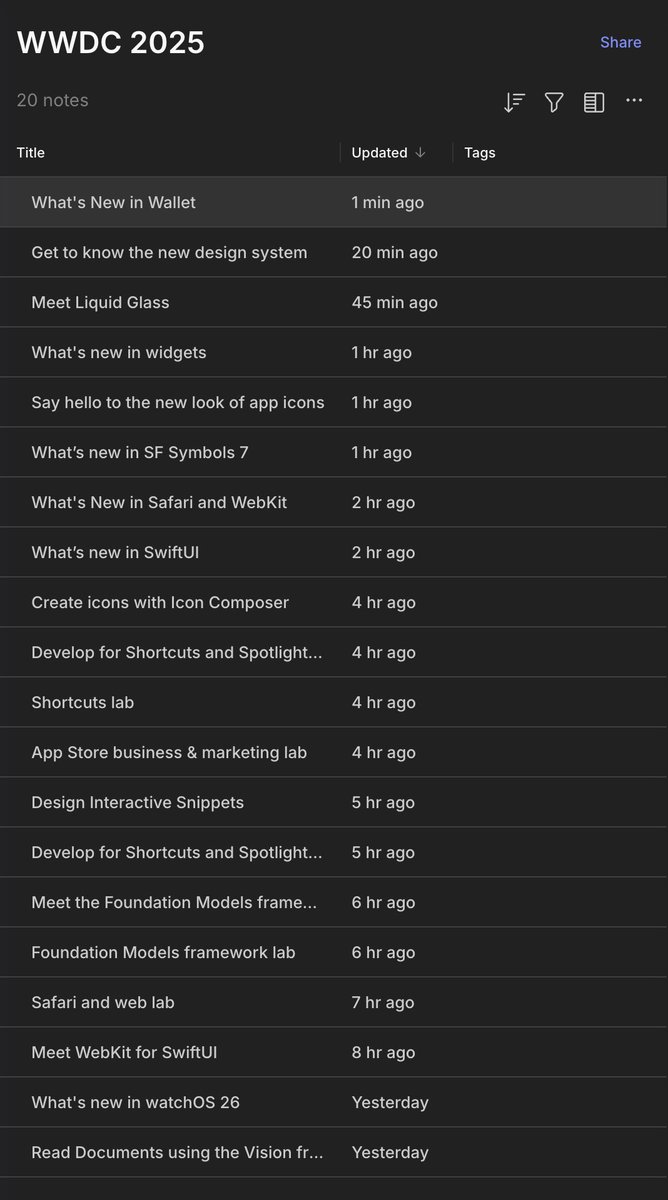Open the Shortcuts lab note
Image resolution: width=668 pixels, height=1200 pixels.
pyautogui.click(x=334, y=702)
